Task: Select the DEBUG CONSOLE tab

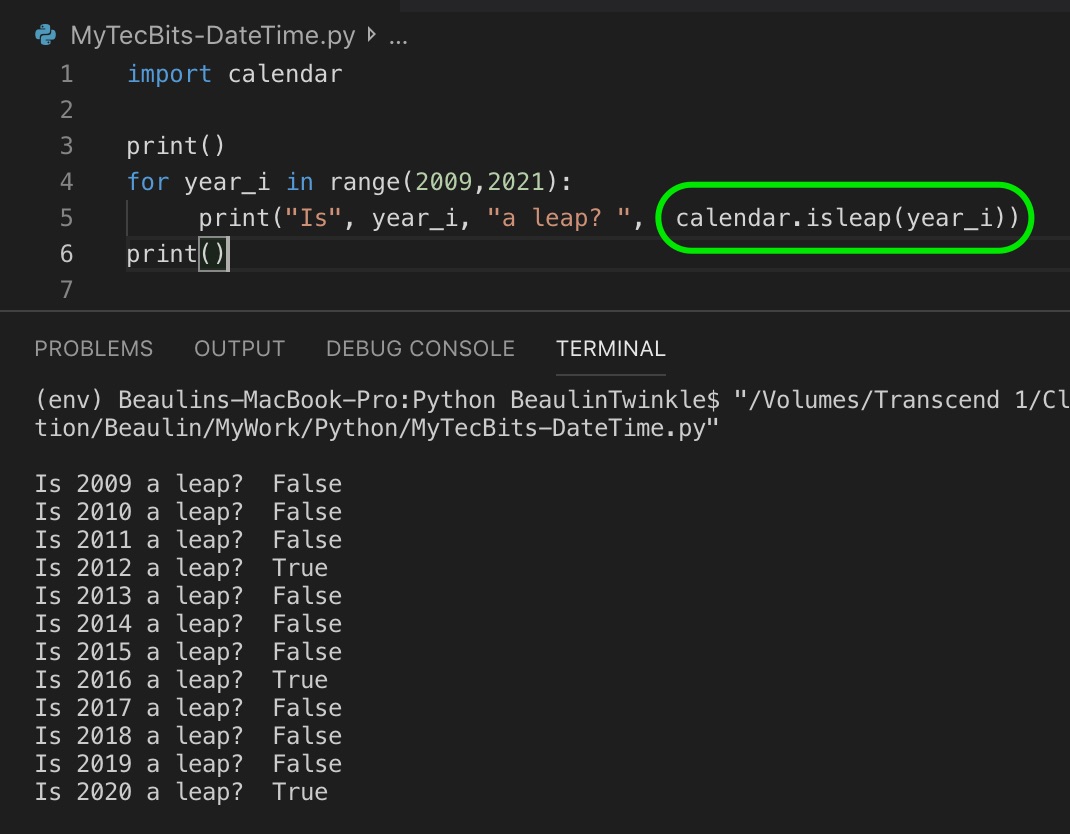Action: [419, 349]
